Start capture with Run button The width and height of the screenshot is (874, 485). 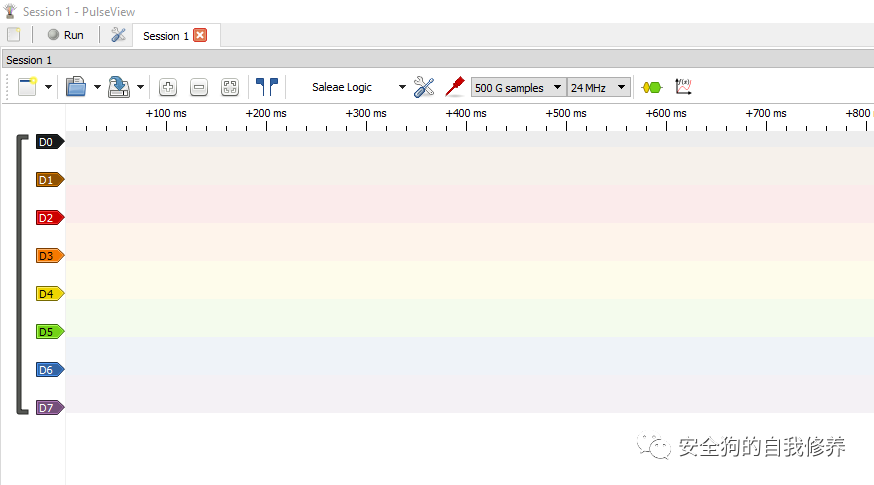coord(66,35)
